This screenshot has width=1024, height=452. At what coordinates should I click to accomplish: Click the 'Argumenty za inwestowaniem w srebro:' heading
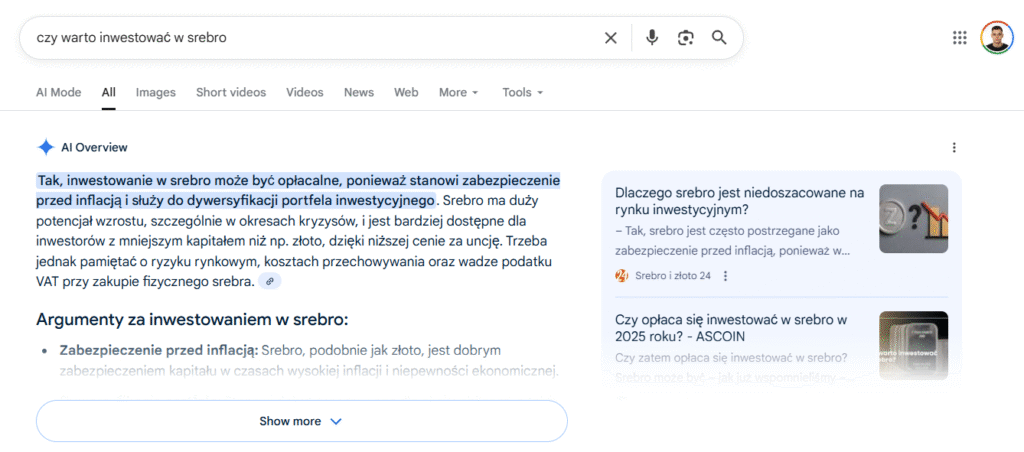coord(192,320)
